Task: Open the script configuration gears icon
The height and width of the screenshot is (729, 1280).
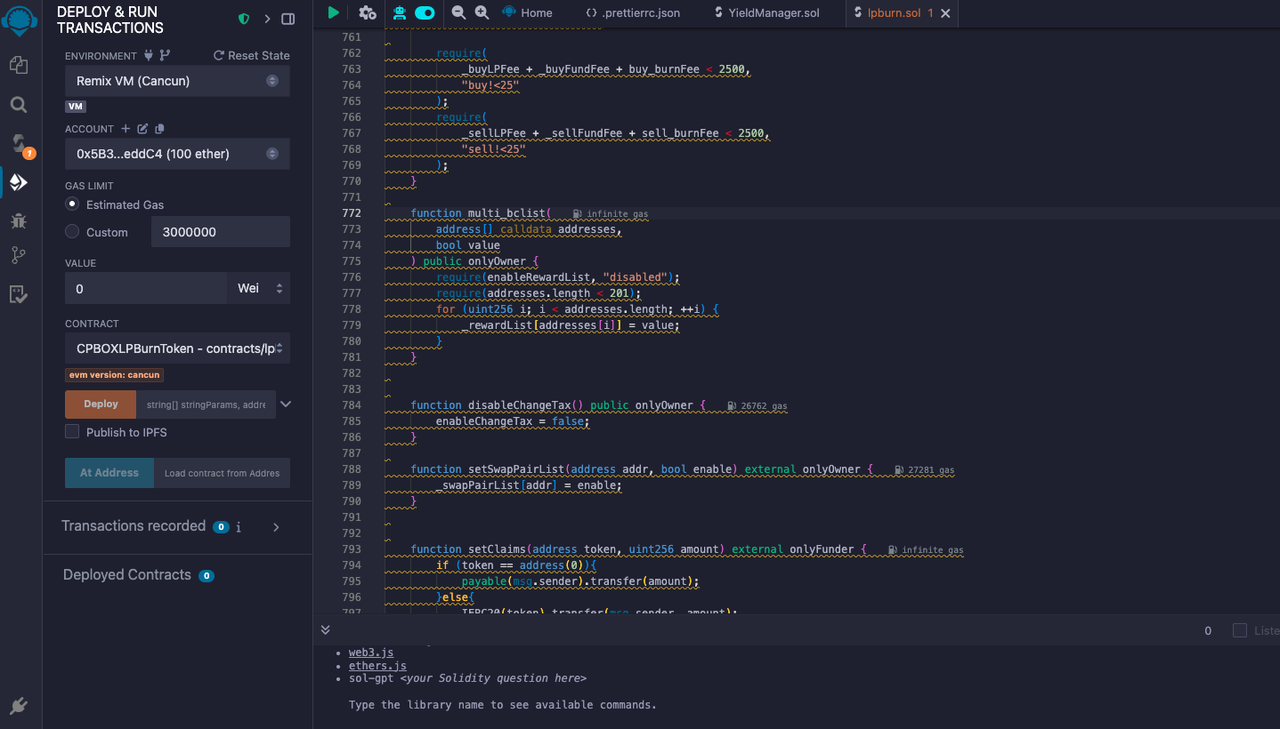Action: [367, 13]
